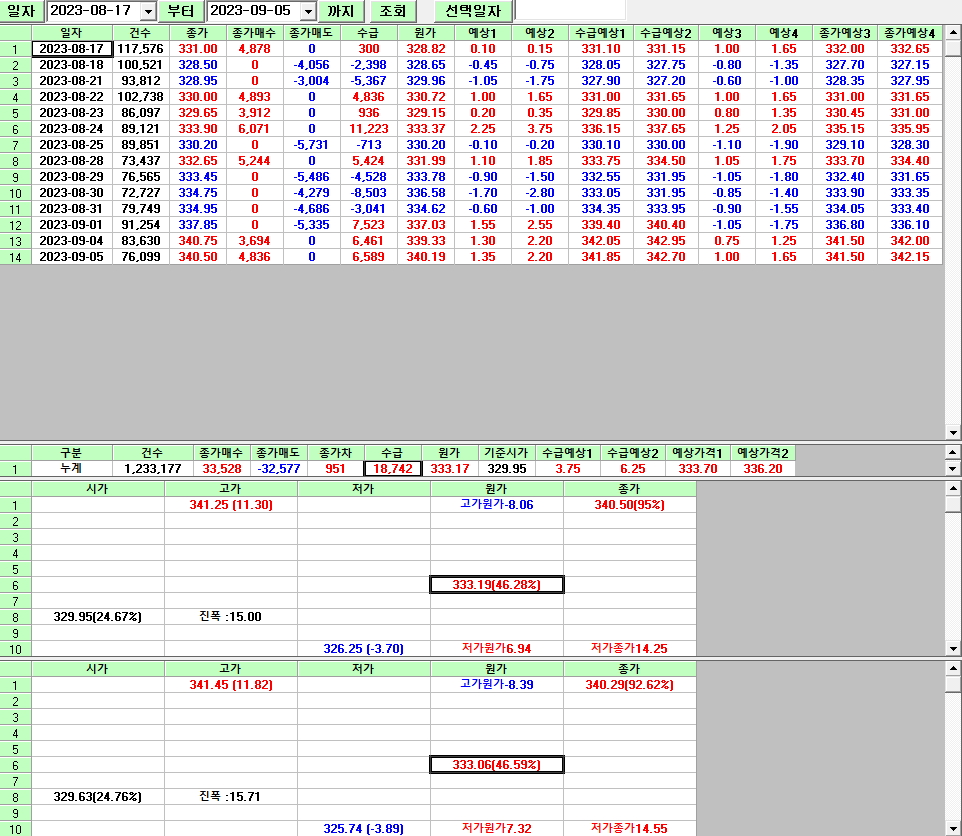Click the top data grid's scroll-down arrow
962x836 pixels.
click(953, 433)
